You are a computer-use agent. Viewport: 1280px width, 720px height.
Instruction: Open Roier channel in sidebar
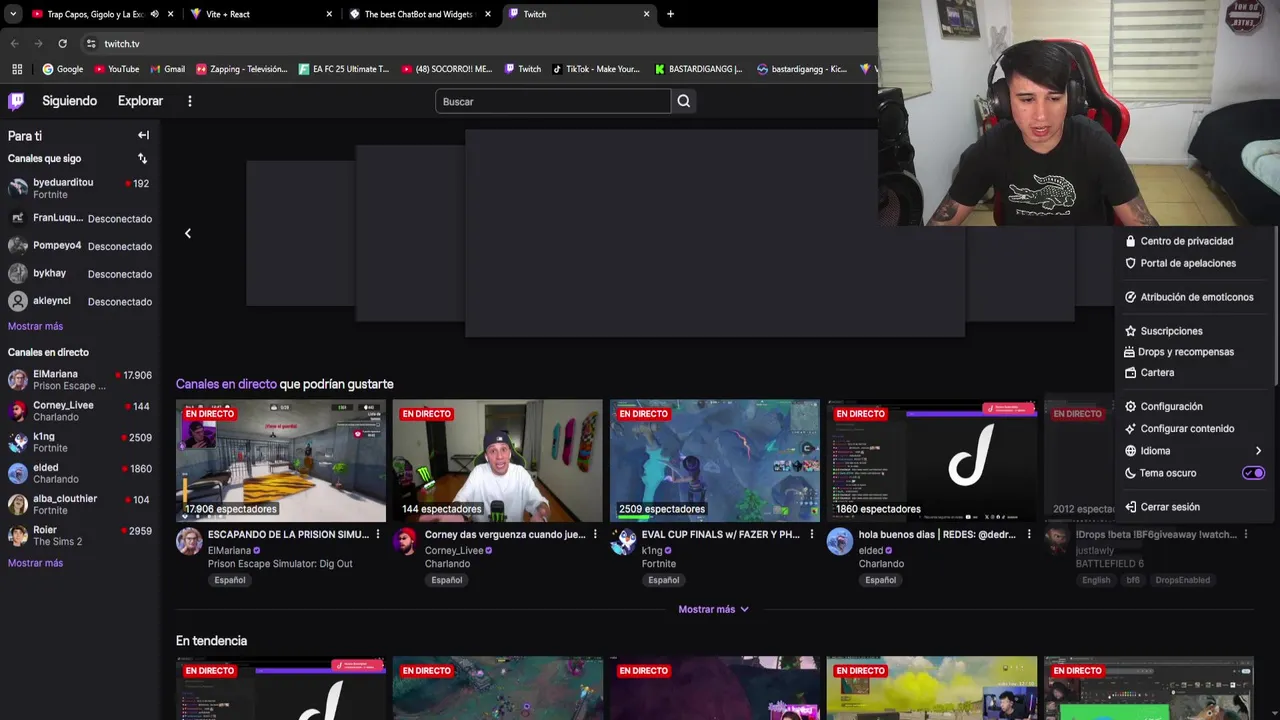(x=80, y=536)
